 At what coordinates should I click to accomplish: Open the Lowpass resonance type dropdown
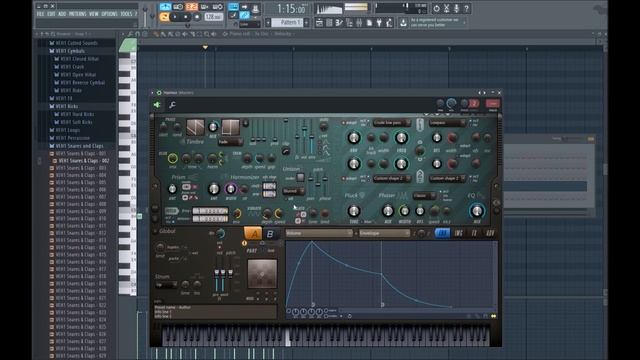pyautogui.click(x=447, y=122)
